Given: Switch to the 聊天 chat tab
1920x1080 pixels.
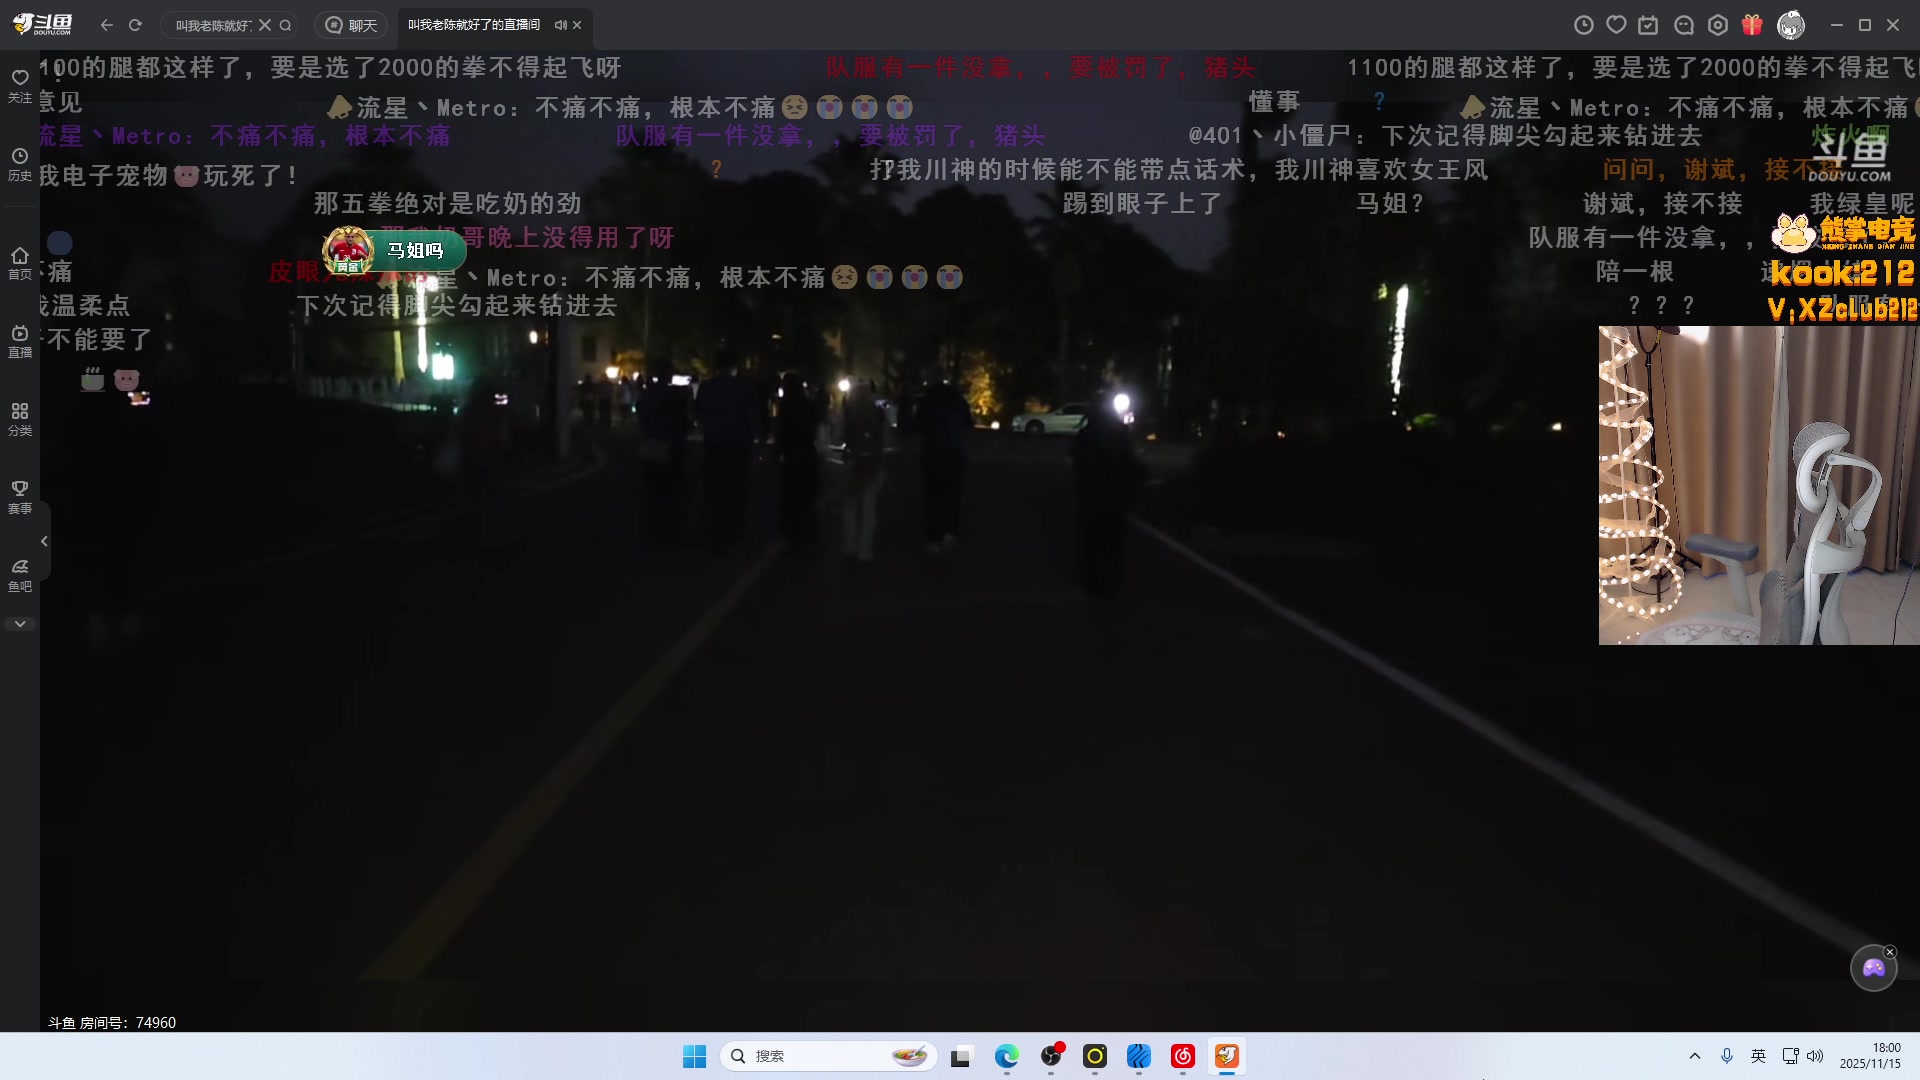Looking at the screenshot, I should (x=350, y=25).
